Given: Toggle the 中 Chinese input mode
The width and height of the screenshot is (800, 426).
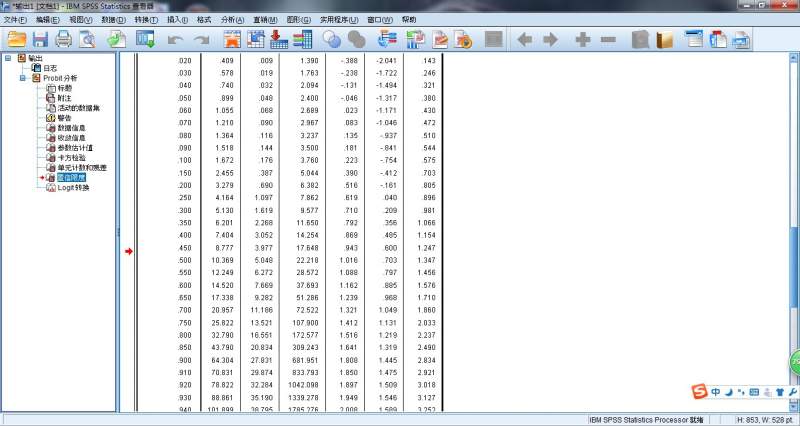Looking at the screenshot, I should (716, 392).
